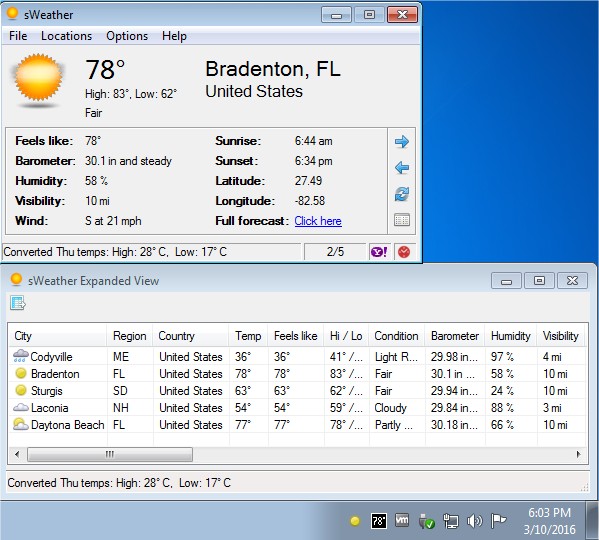Click the 29.94 in... barometer cell
The image size is (599, 540).
(454, 391)
